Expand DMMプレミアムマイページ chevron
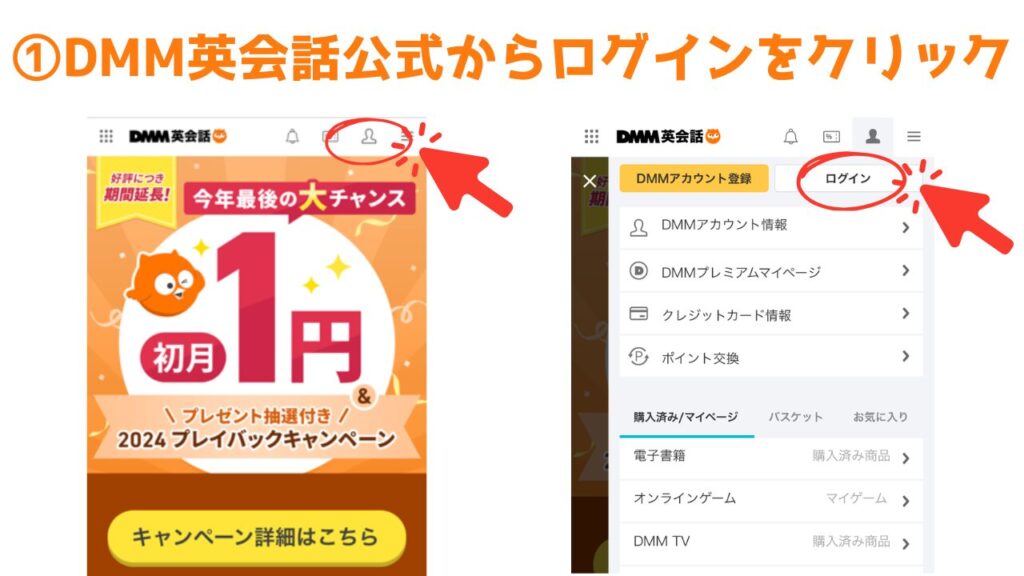1024x576 pixels. tap(906, 270)
